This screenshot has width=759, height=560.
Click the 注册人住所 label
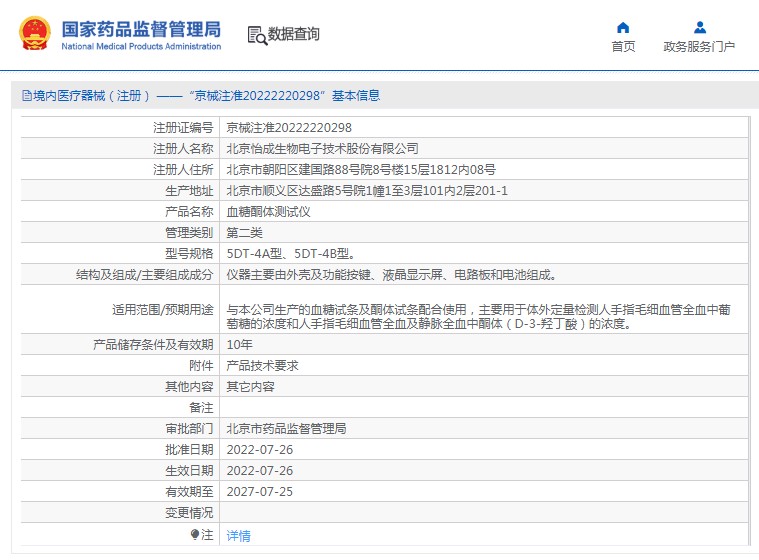pos(183,169)
